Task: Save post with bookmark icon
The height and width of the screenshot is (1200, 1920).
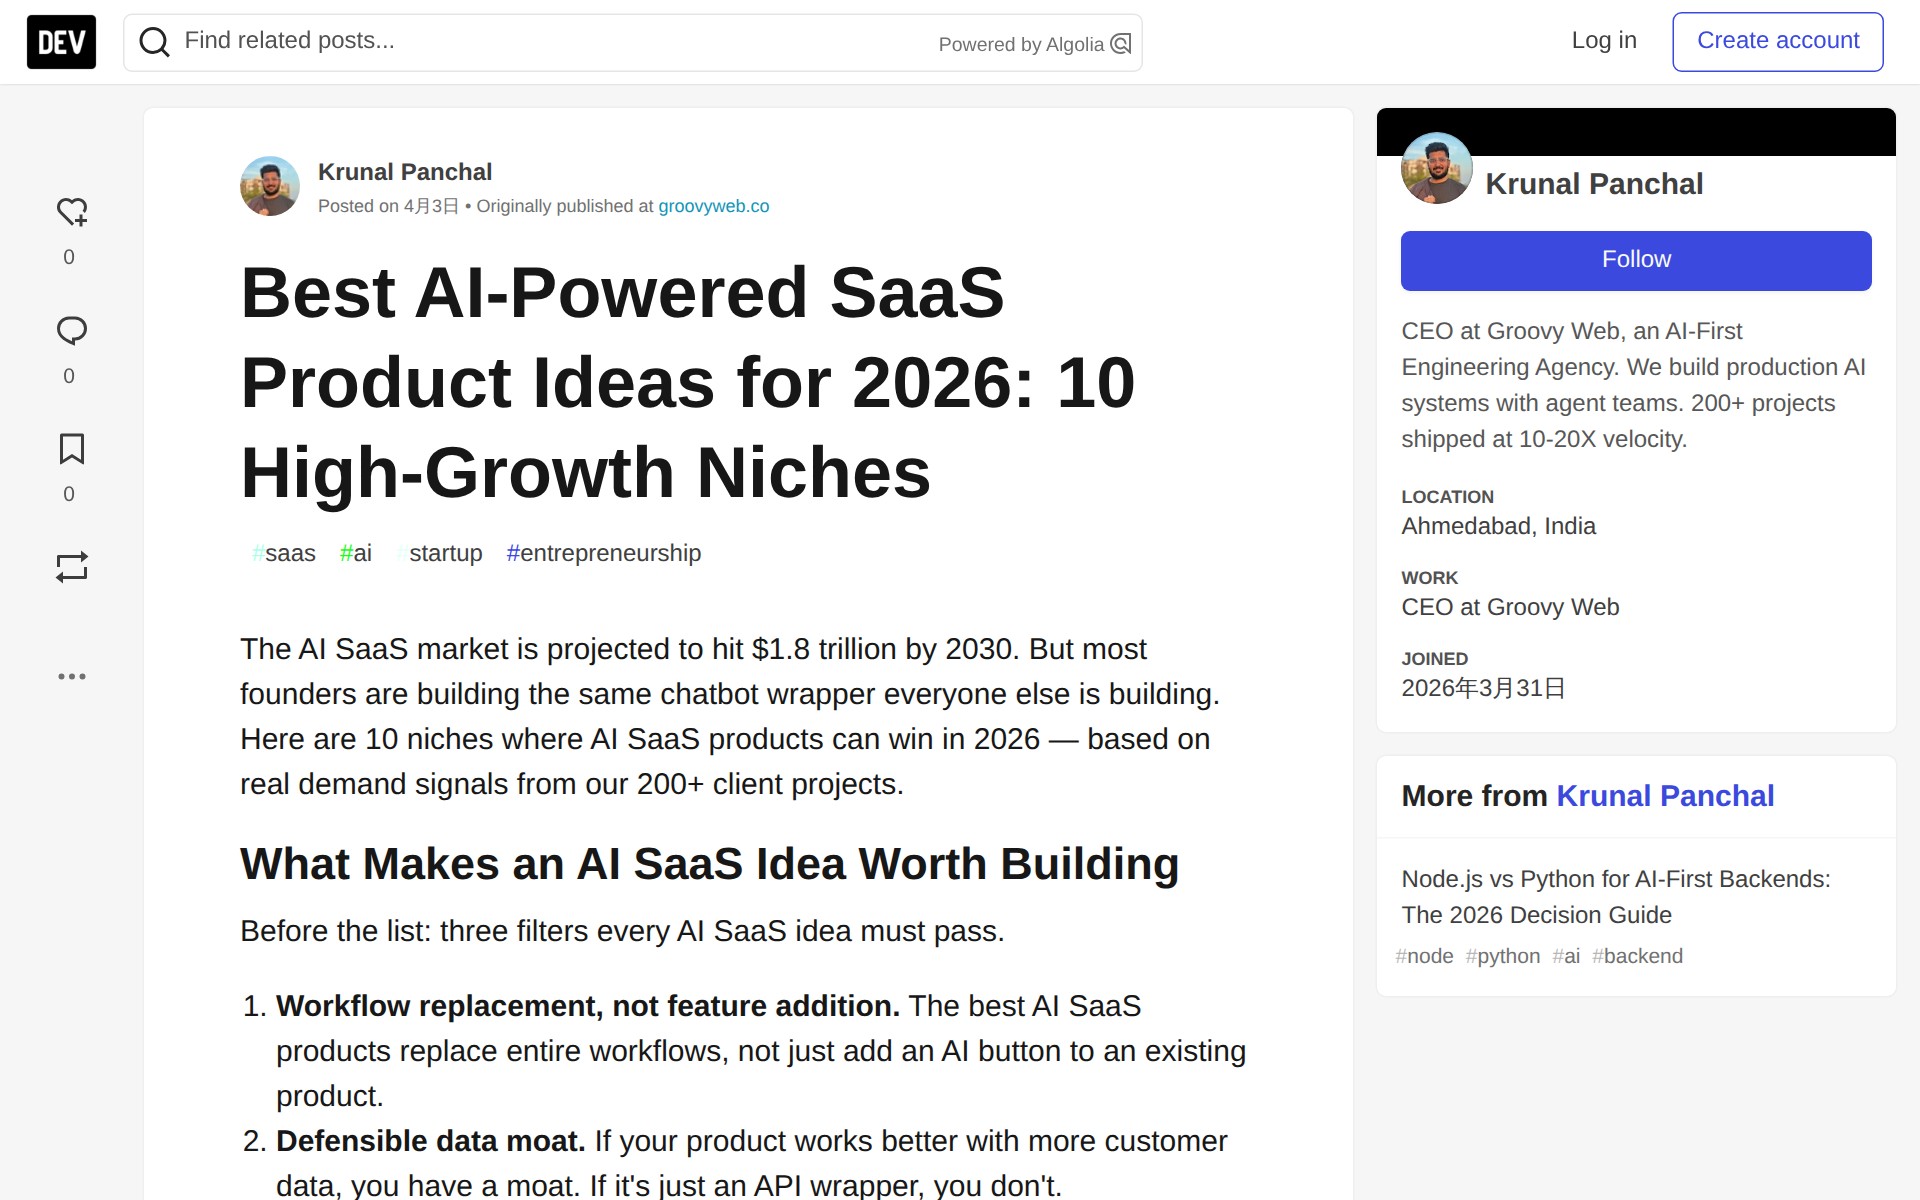Action: [x=71, y=449]
